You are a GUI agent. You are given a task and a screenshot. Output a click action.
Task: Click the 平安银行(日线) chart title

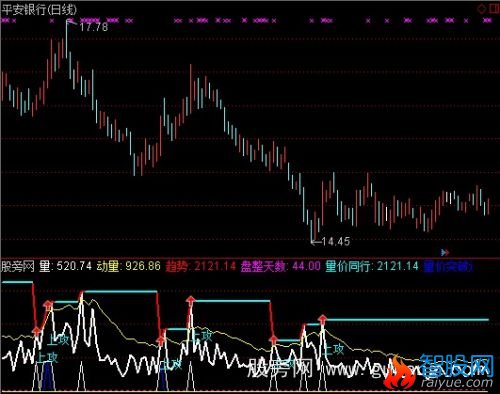pos(39,10)
